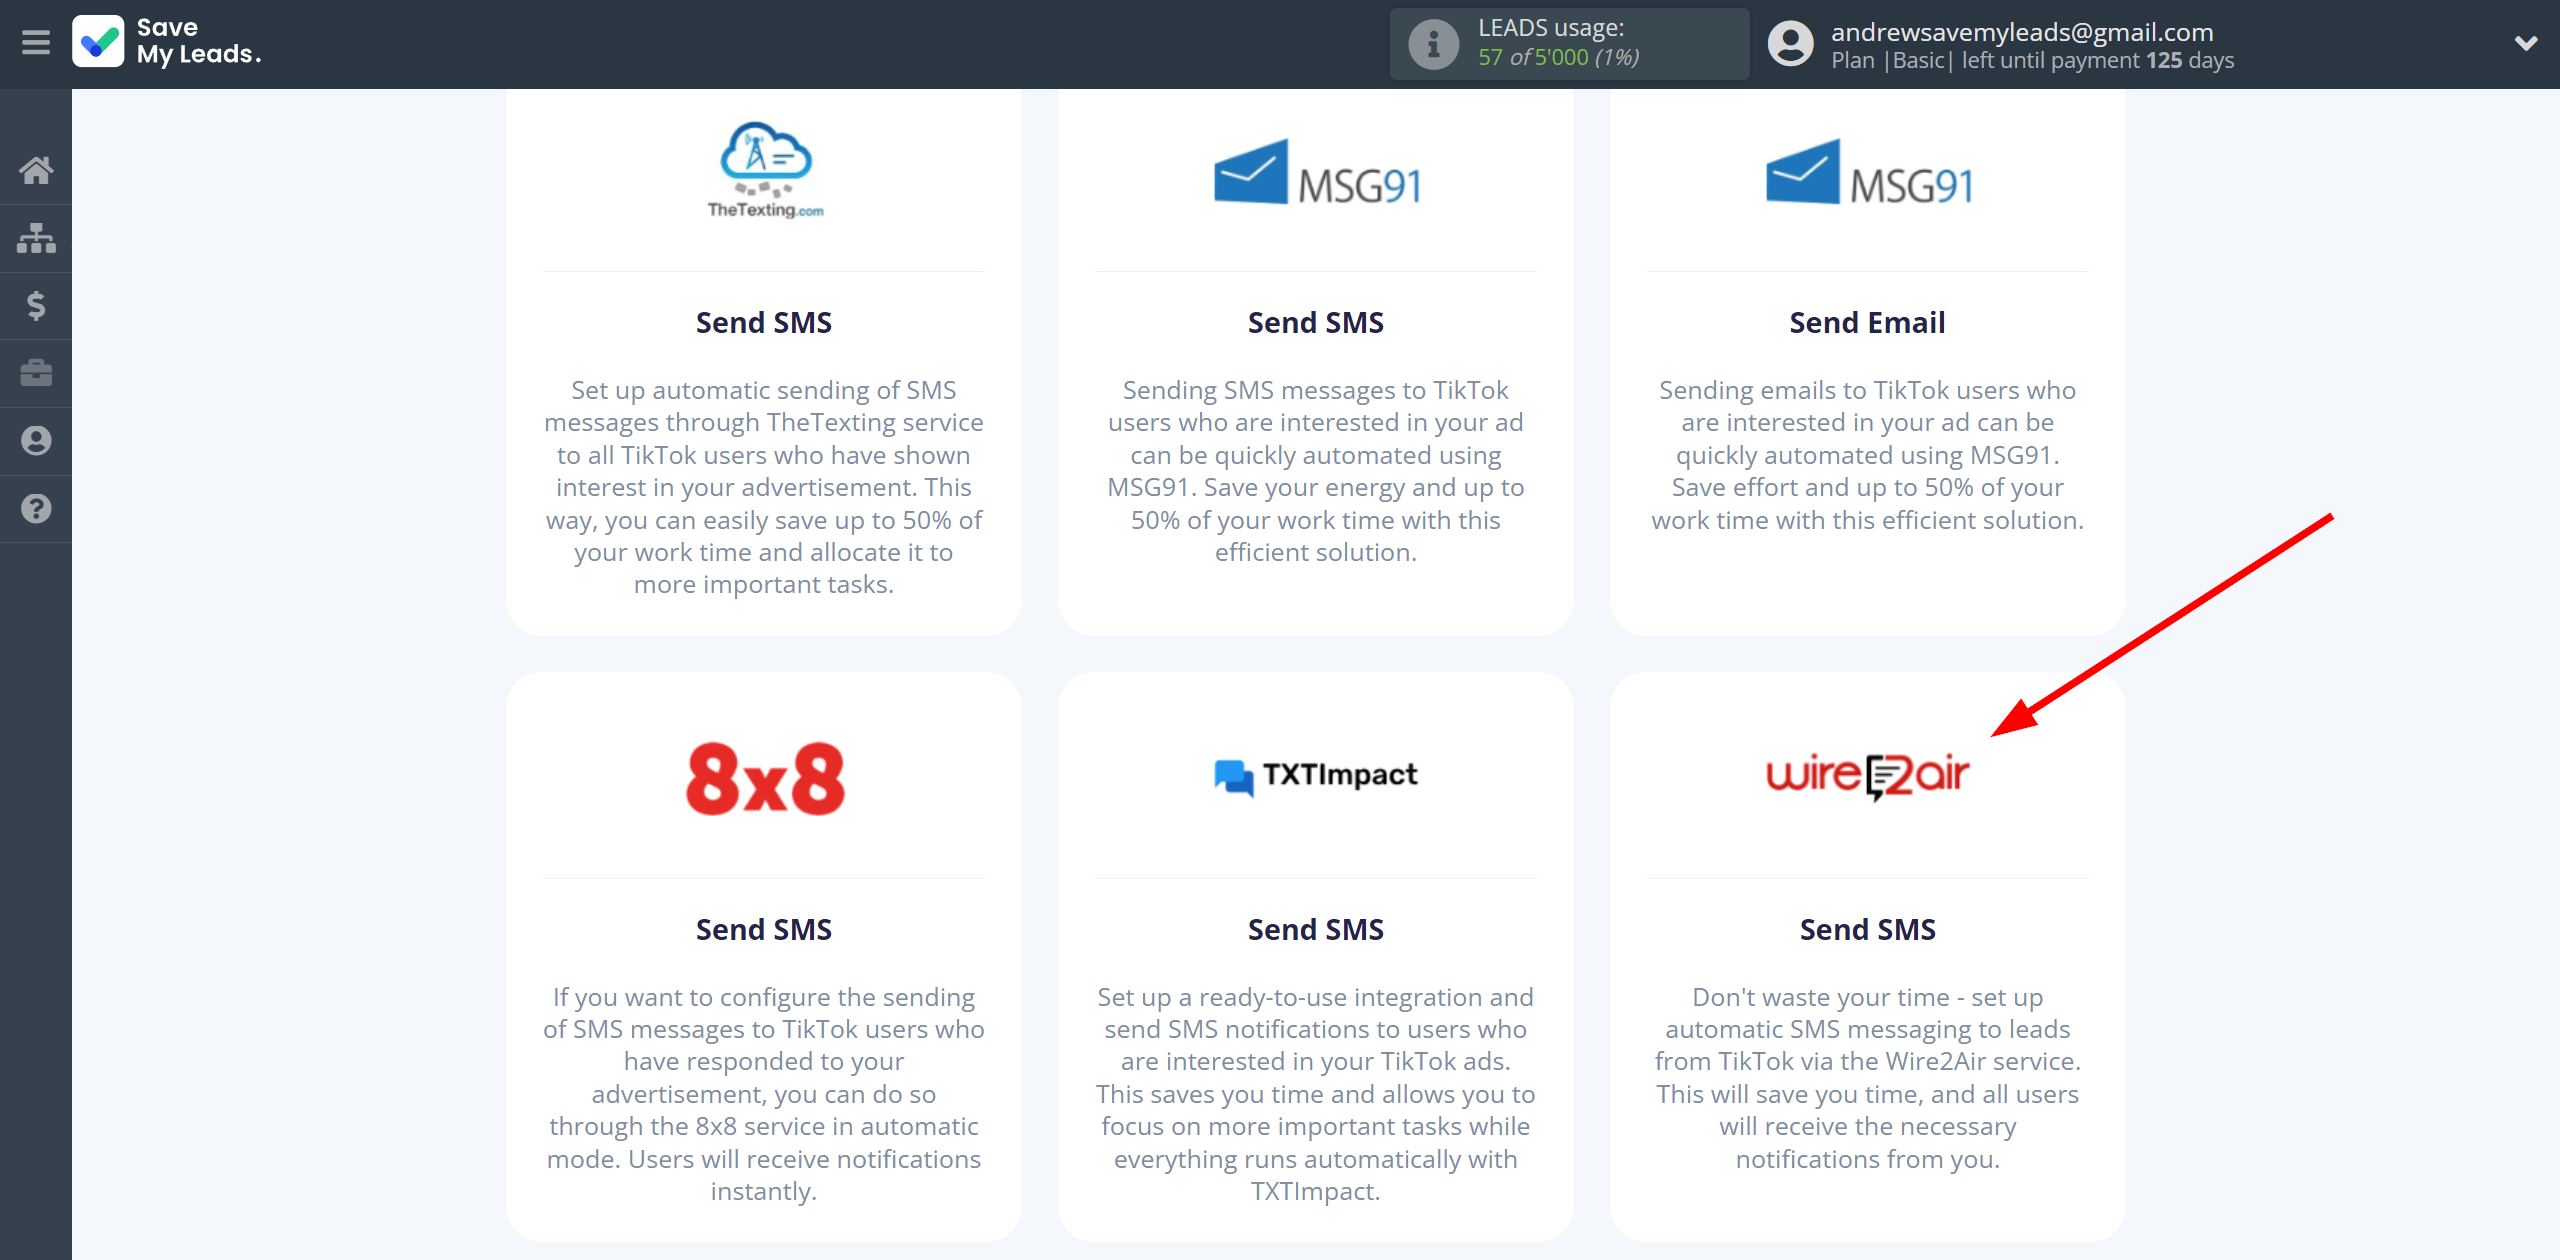This screenshot has height=1260, width=2560.
Task: Select the 8x8 logo
Action: point(765,778)
